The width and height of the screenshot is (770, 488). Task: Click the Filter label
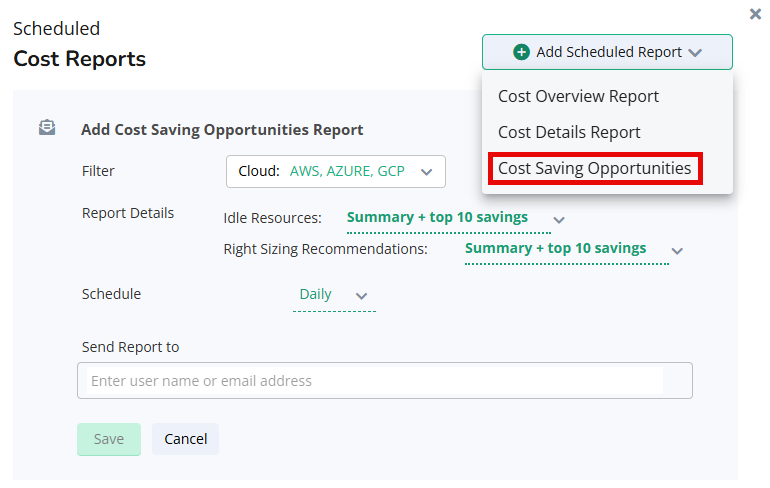click(98, 171)
